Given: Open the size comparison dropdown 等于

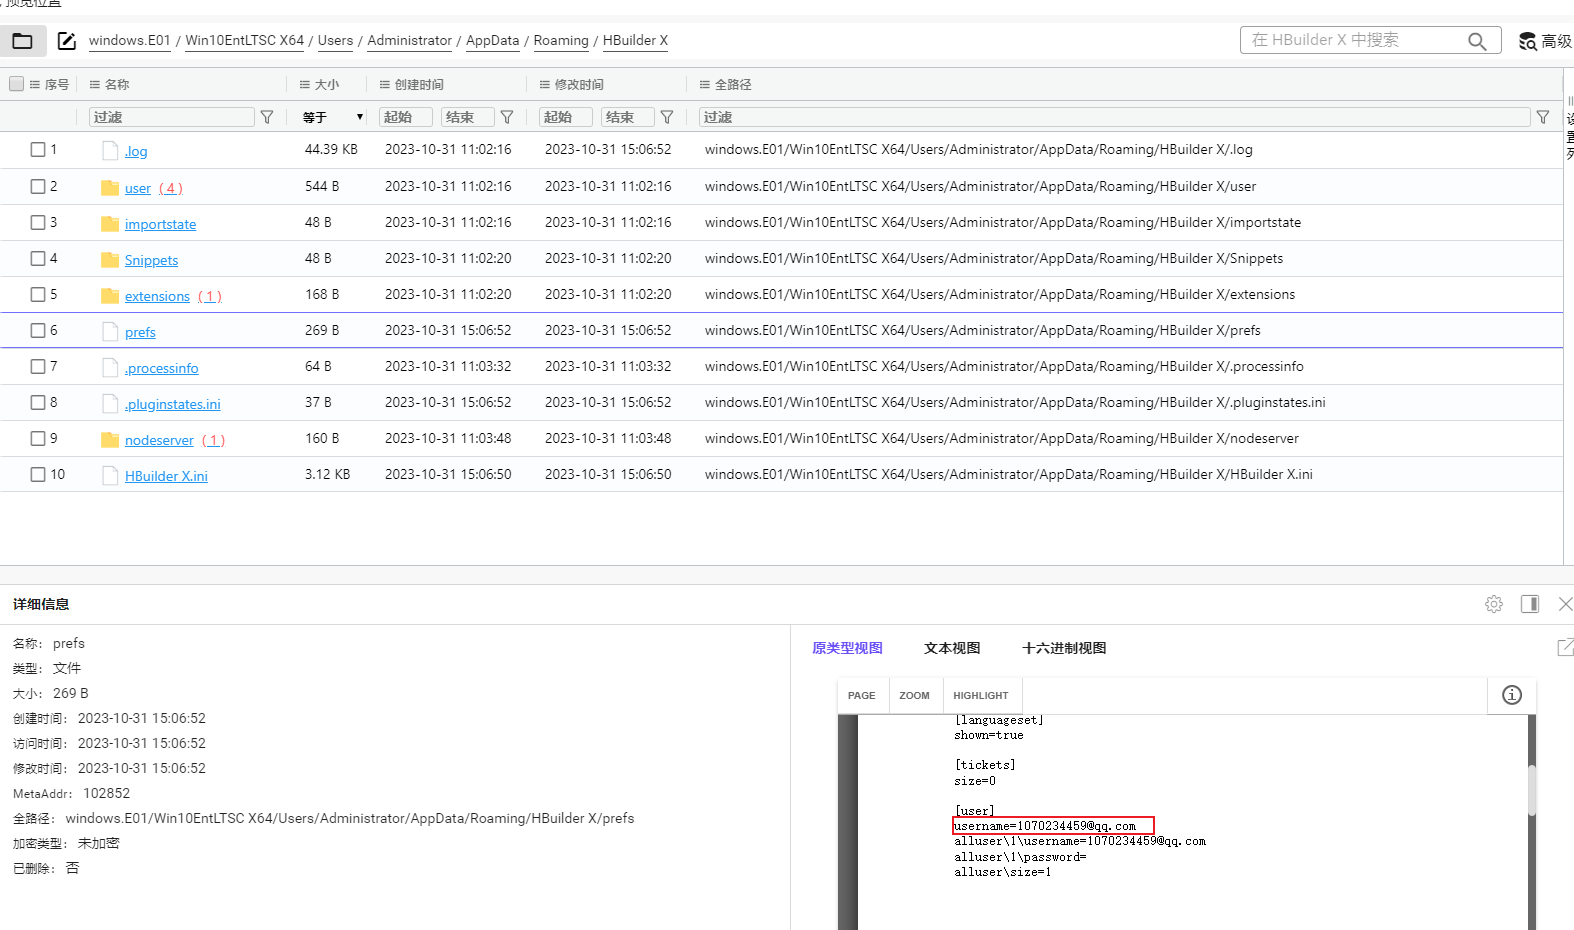Looking at the screenshot, I should (333, 117).
